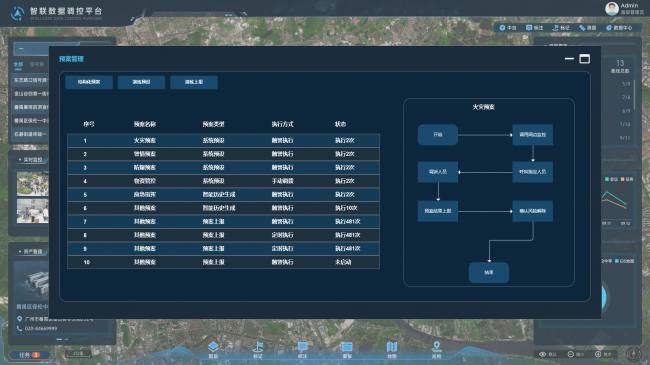Image resolution: width=650 pixels, height=365 pixels.
Task: Switch to the 全部 tab in the left panel
Action: 18,64
